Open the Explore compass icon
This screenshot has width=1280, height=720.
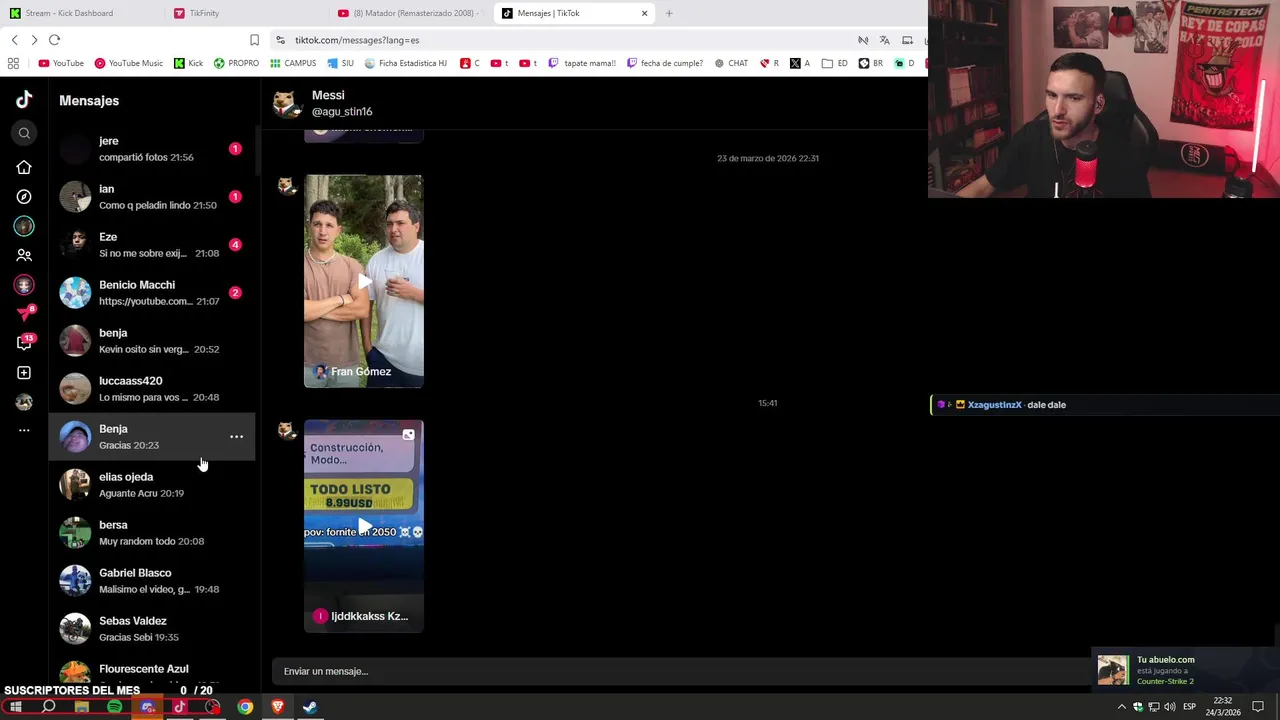[x=24, y=197]
